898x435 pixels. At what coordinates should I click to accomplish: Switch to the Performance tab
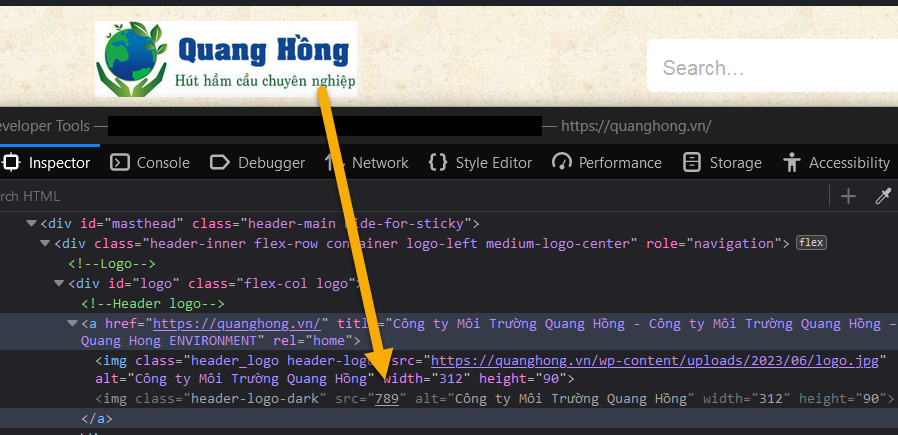(x=607, y=163)
